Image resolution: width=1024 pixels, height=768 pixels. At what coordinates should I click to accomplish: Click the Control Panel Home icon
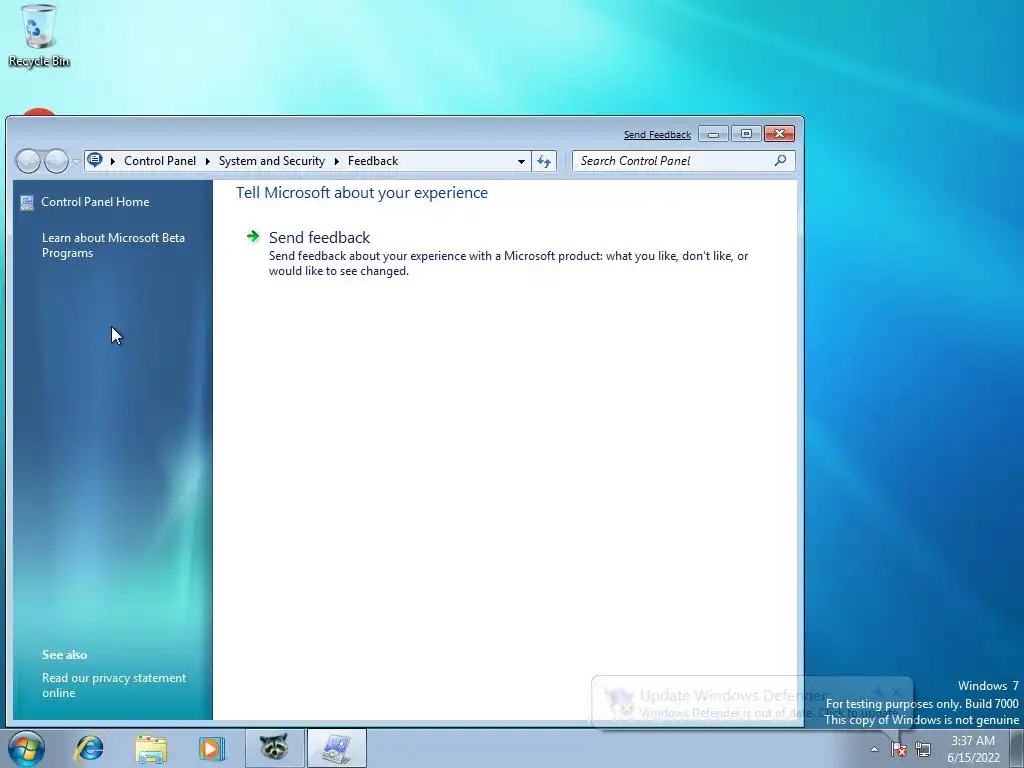pos(27,202)
